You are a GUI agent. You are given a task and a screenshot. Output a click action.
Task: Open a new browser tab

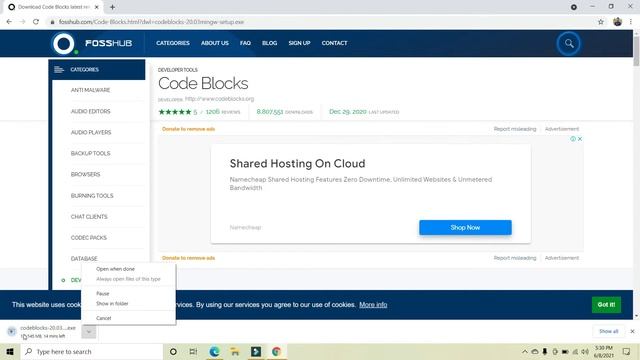point(112,7)
